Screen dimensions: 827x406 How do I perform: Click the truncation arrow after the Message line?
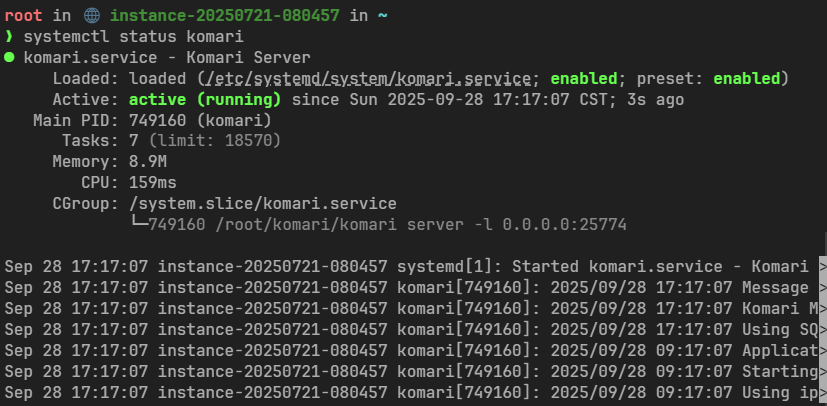tap(822, 288)
